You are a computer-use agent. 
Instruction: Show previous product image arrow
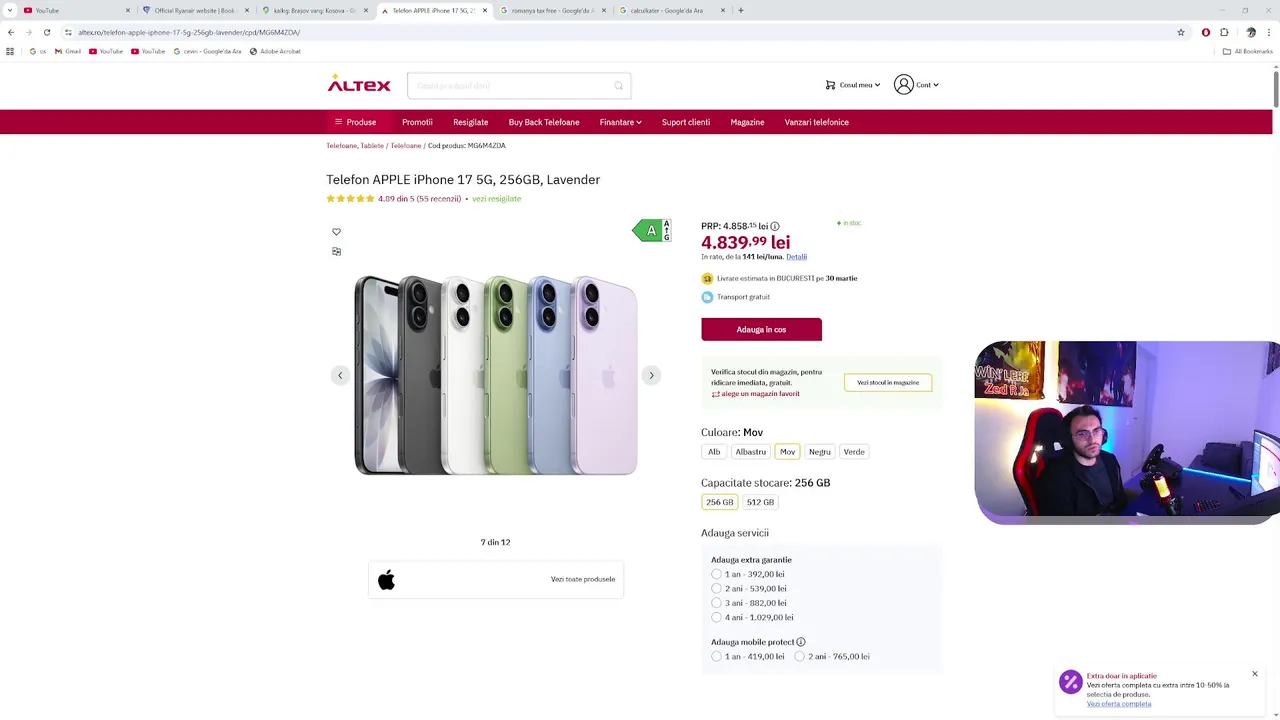(340, 376)
